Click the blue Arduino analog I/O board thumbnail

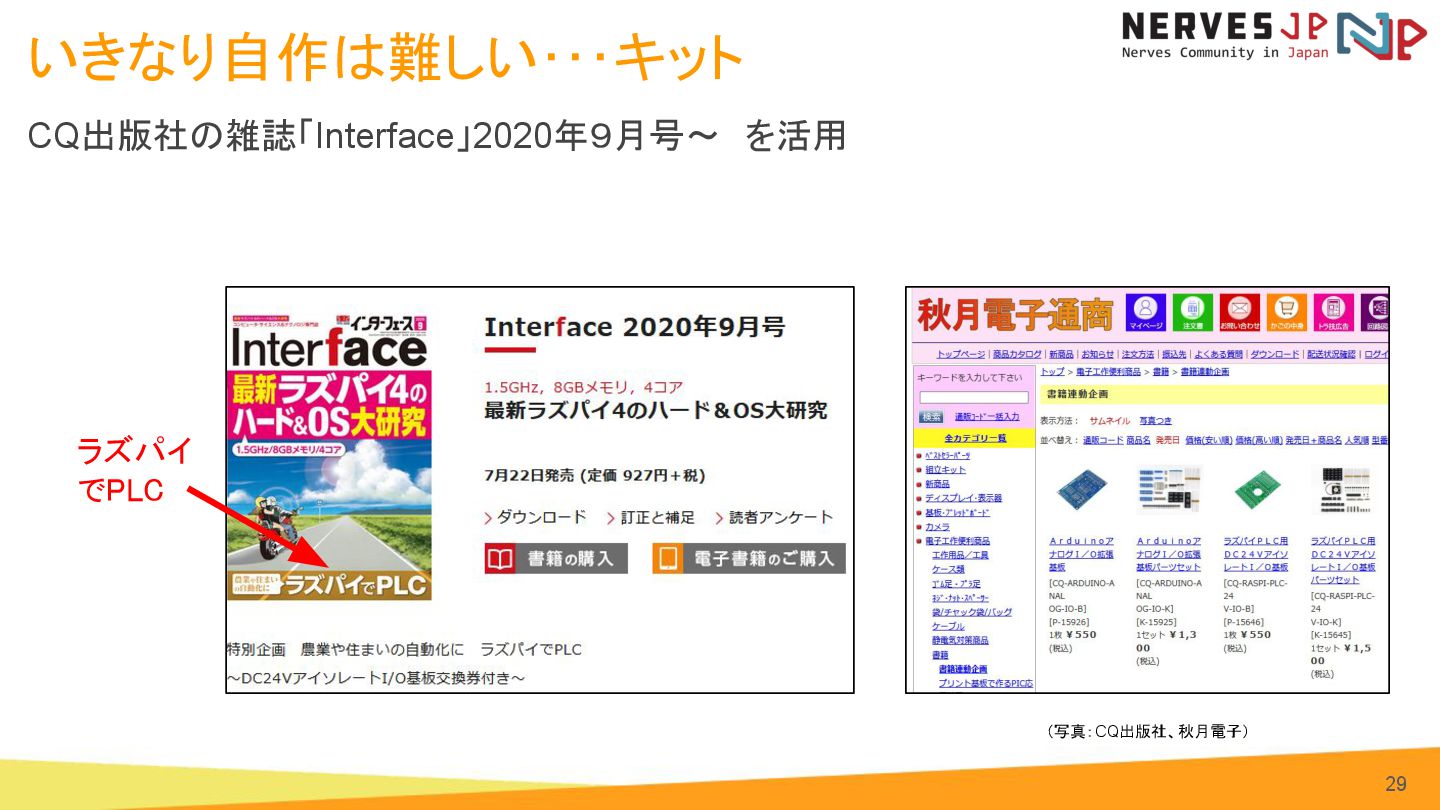(1082, 491)
